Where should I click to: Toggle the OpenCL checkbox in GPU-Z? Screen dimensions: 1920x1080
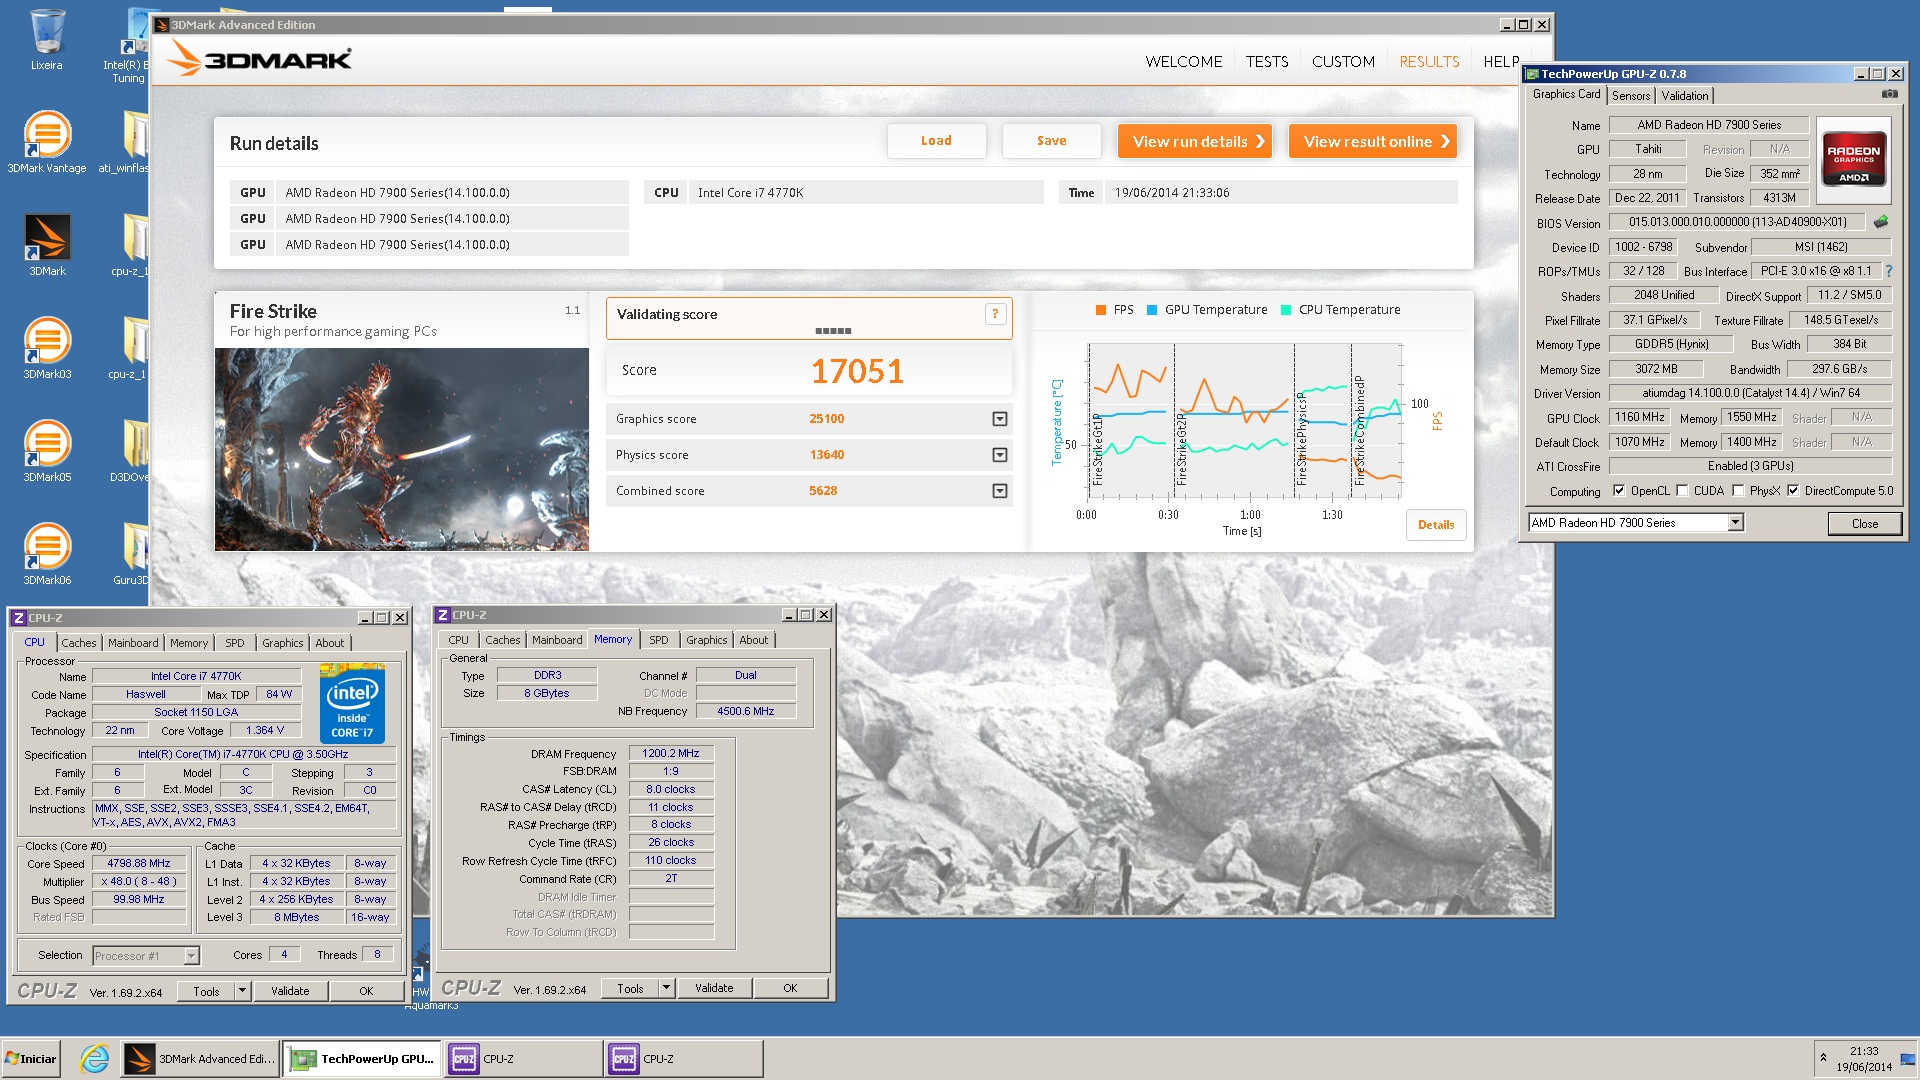1619,491
